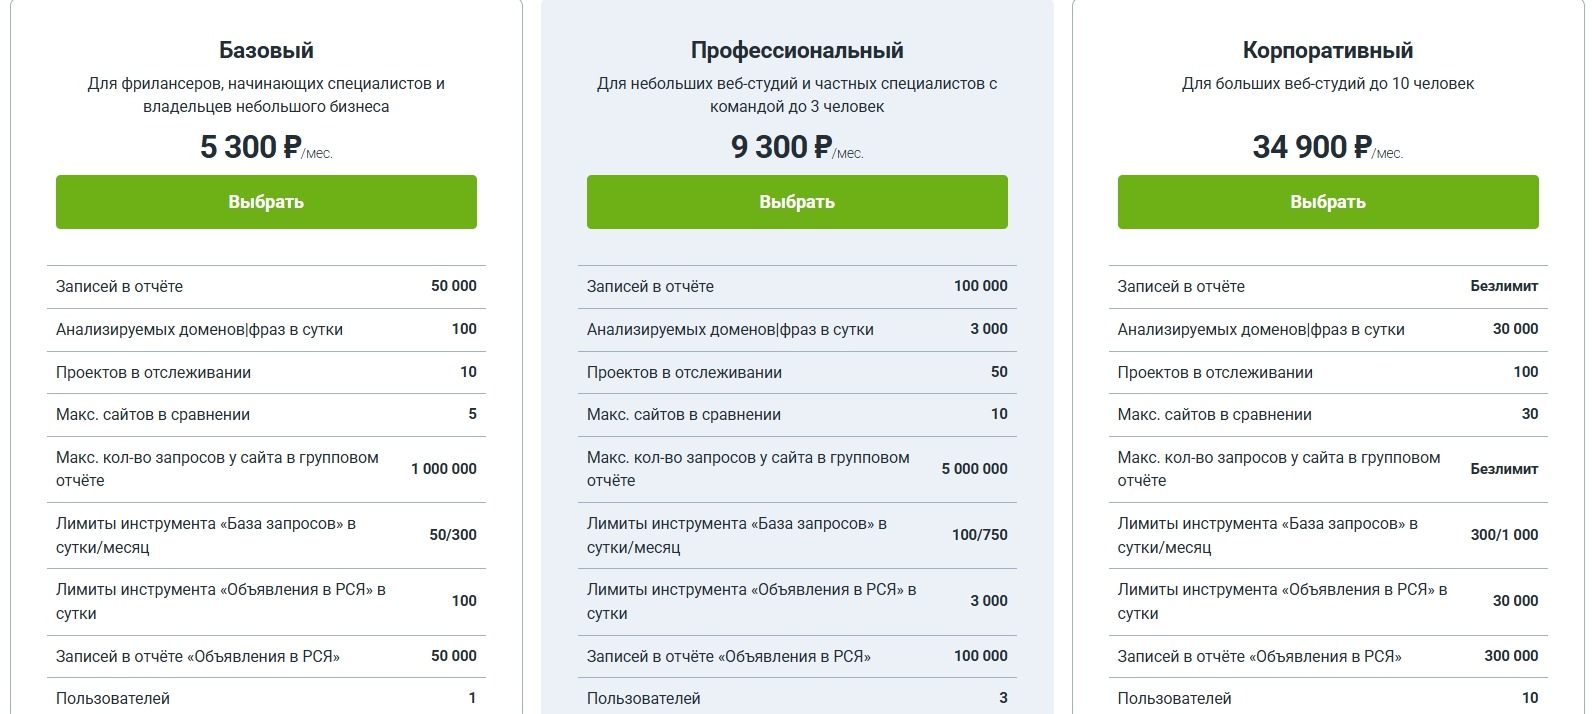The image size is (1595, 714).
Task: Click the Профессиональный description about веб-студий
Action: (x=797, y=95)
